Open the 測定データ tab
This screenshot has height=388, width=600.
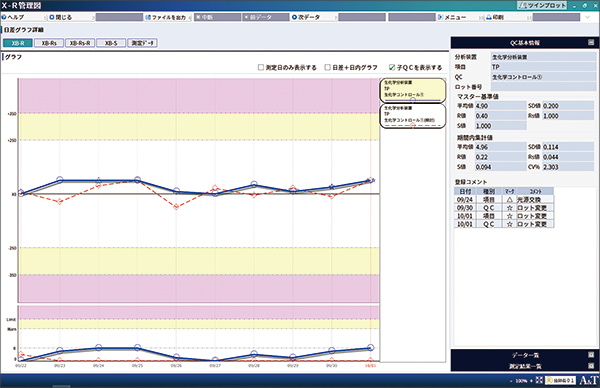point(142,43)
